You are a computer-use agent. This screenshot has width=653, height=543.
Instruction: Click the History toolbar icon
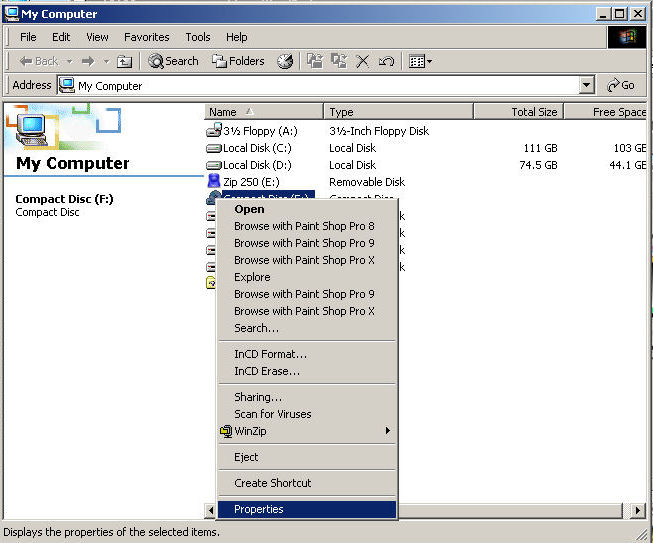[286, 61]
